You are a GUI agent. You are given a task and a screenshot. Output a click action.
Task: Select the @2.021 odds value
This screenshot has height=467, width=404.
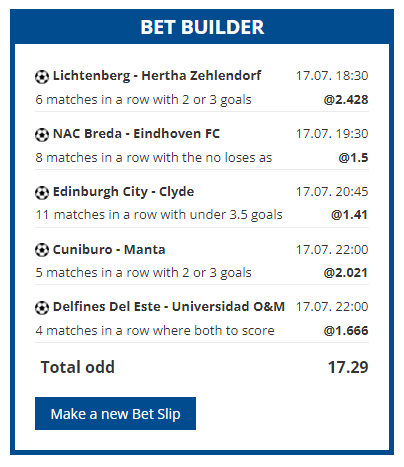[x=346, y=273]
